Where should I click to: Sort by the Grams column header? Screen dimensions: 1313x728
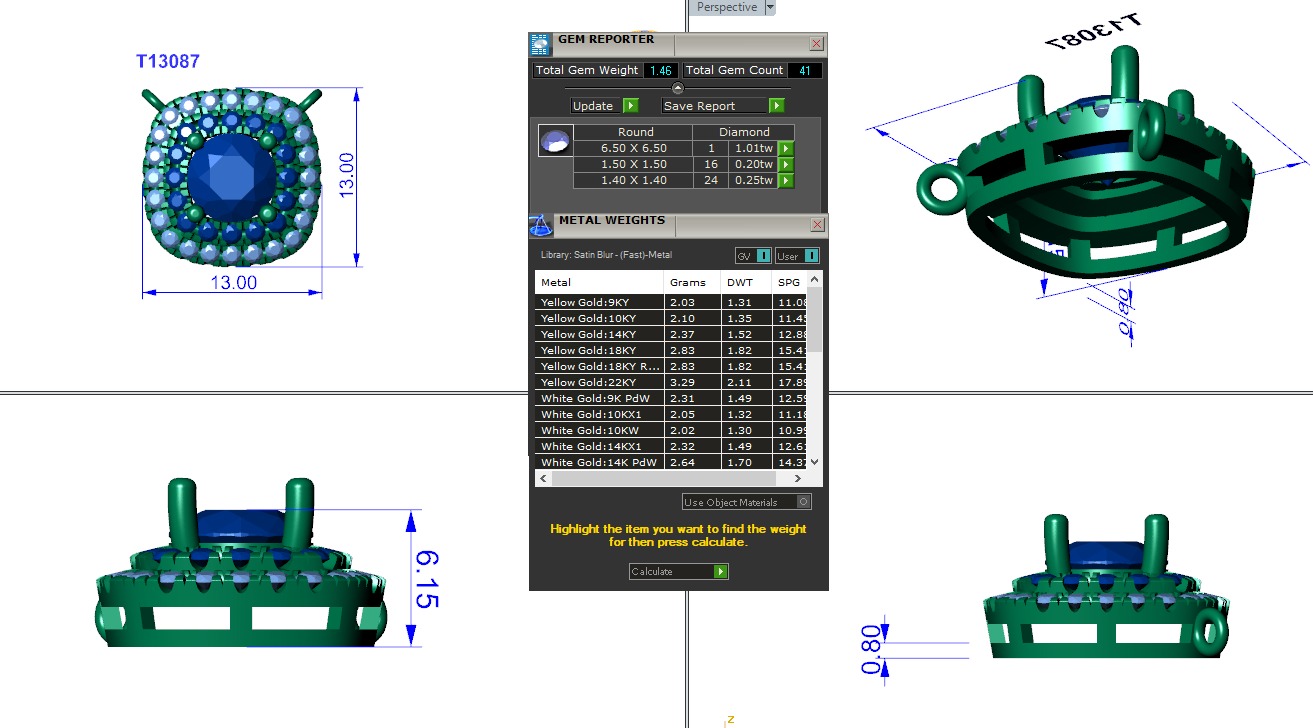tap(689, 282)
